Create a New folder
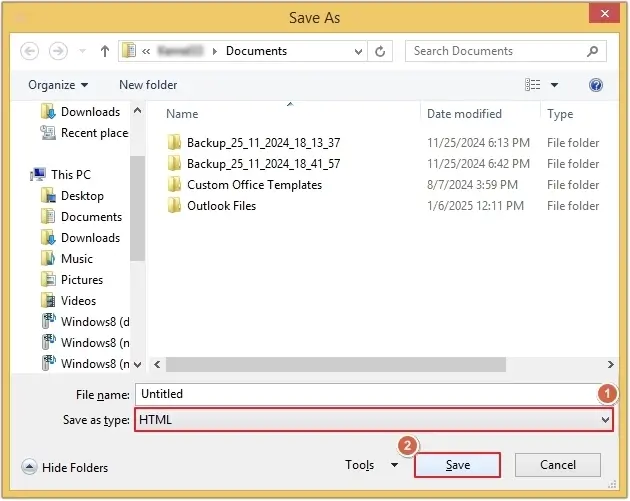This screenshot has width=630, height=501. tap(148, 85)
